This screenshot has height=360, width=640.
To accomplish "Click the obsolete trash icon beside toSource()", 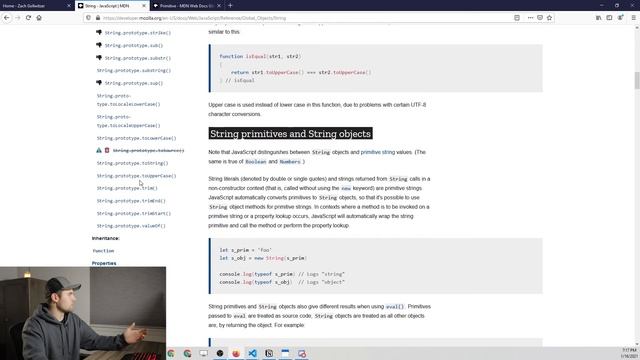I will click(x=107, y=150).
